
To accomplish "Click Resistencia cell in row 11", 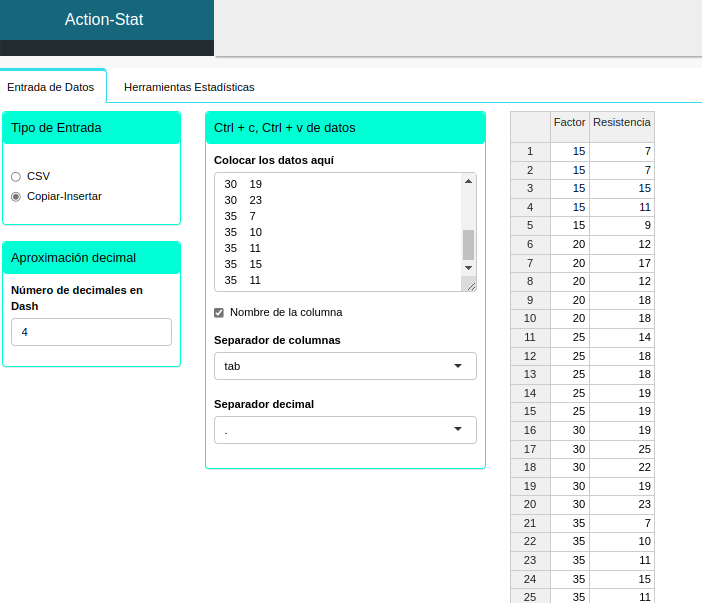I will (x=621, y=337).
